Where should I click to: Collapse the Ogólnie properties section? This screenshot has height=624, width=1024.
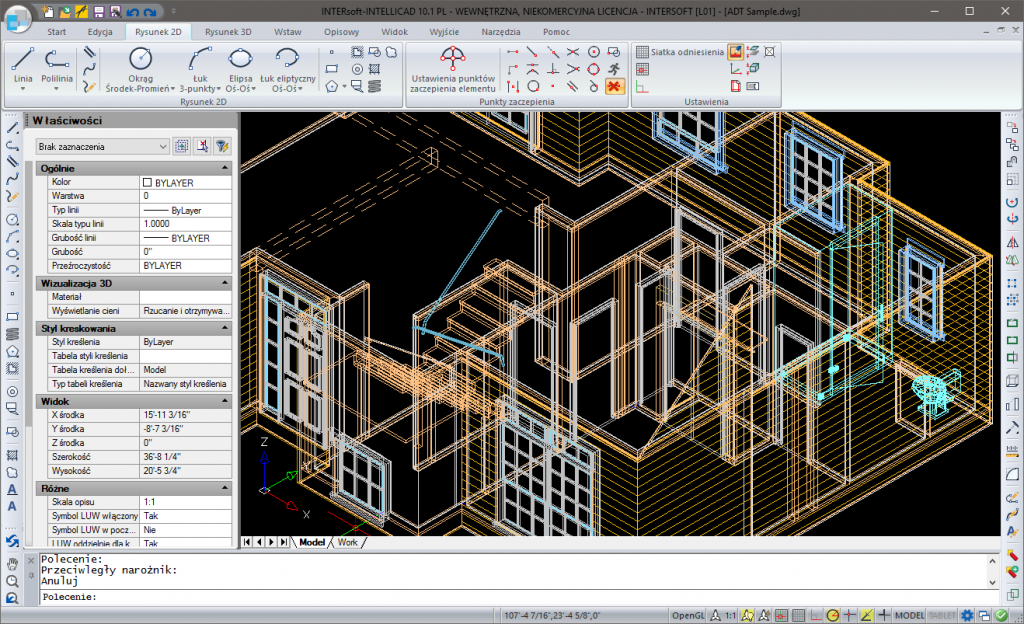tap(225, 168)
